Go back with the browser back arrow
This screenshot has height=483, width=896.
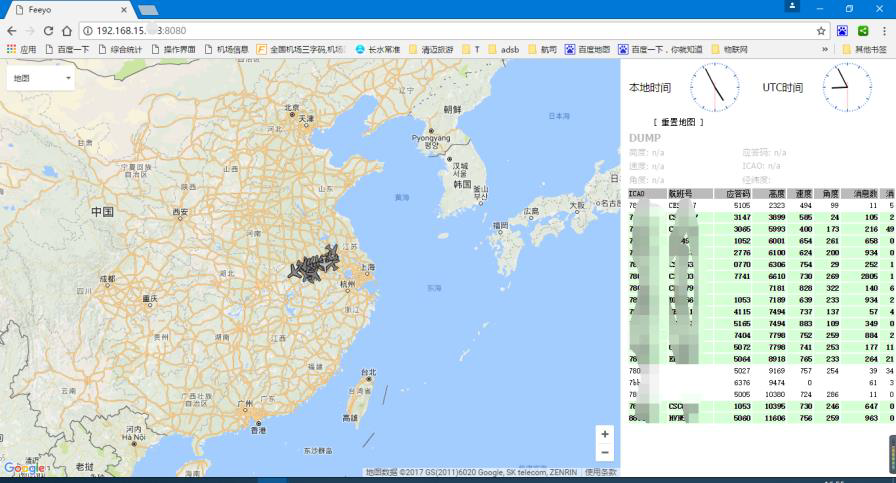pyautogui.click(x=11, y=31)
